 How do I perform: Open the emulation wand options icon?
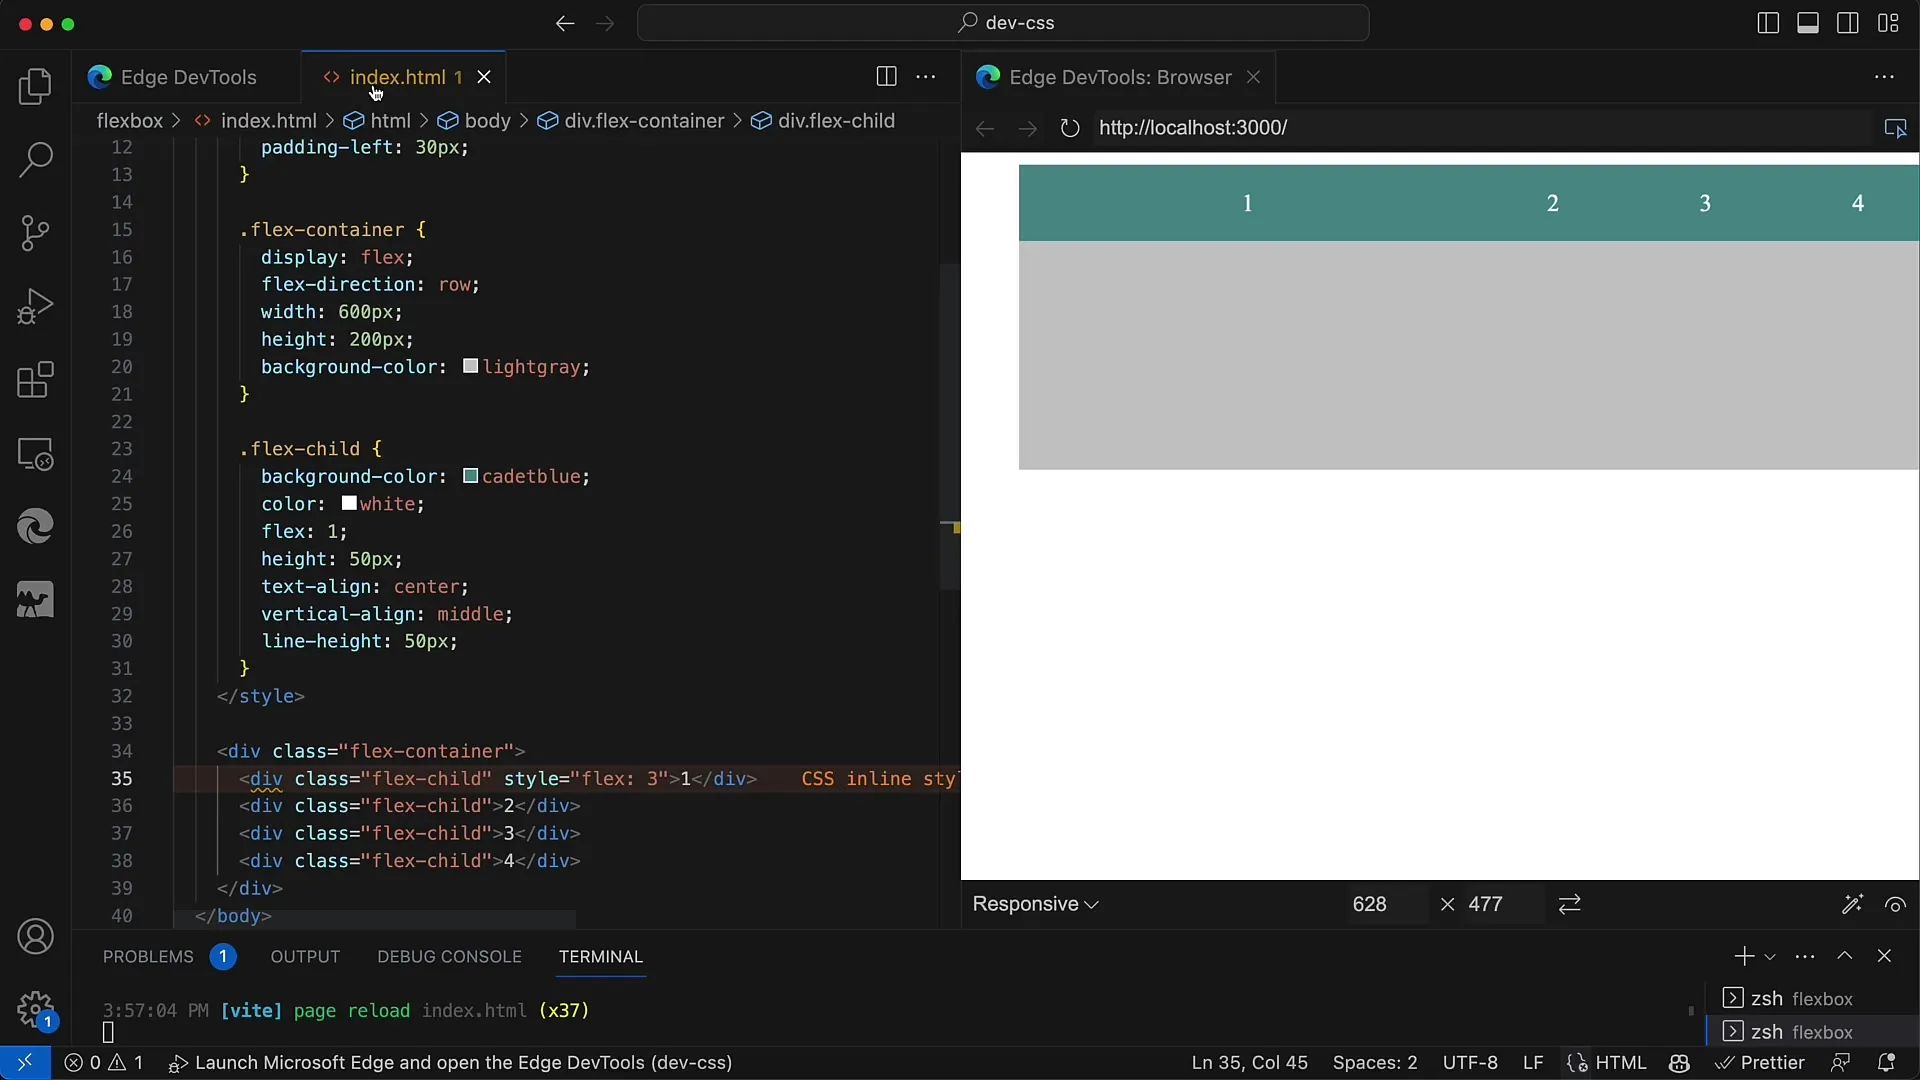tap(1852, 904)
